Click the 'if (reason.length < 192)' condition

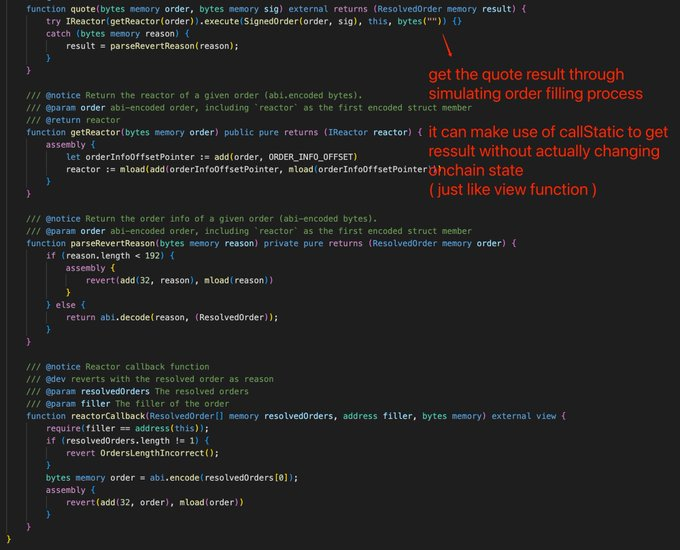pos(105,256)
